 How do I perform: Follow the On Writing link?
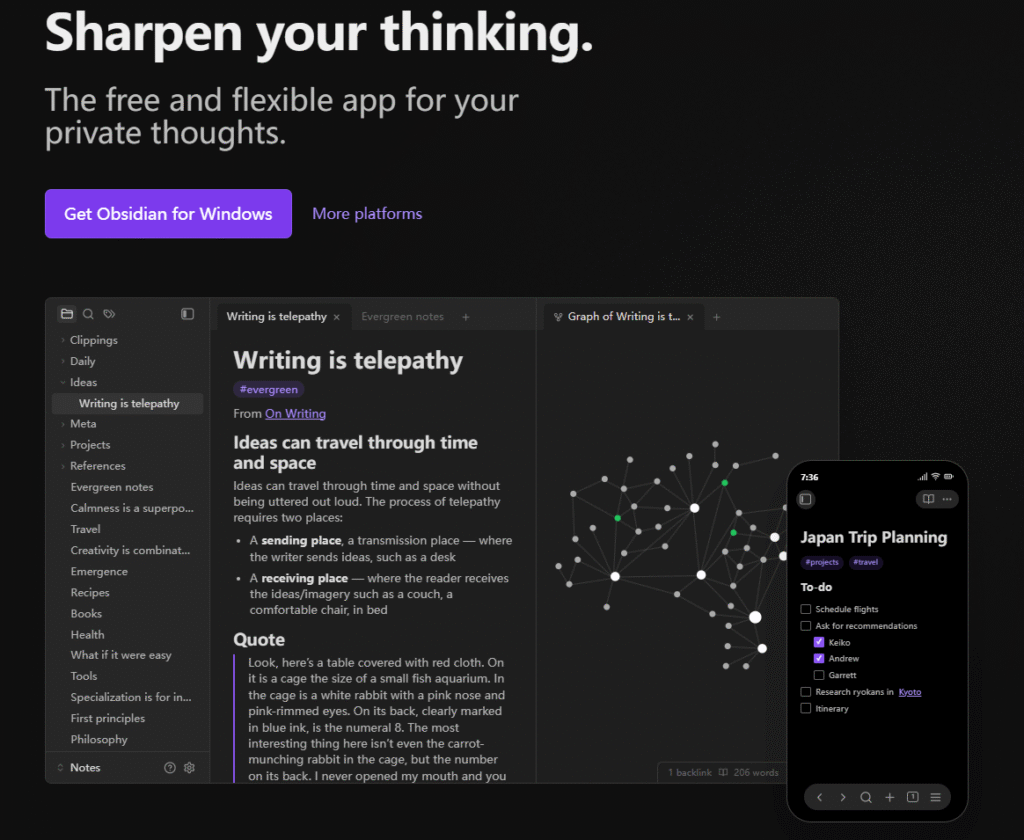pos(295,413)
